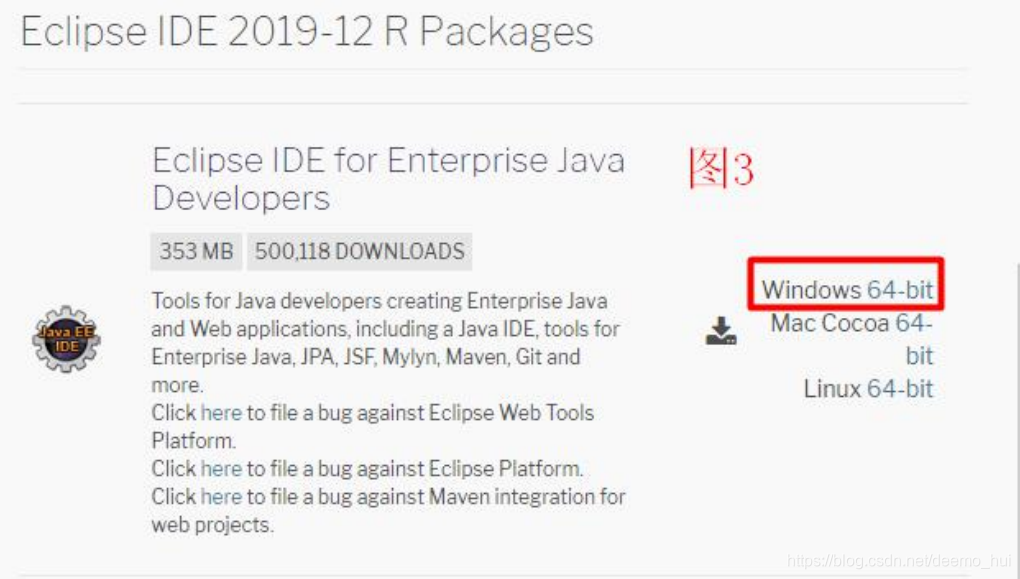1020x579 pixels.
Task: Click the download tray icon
Action: pos(721,331)
